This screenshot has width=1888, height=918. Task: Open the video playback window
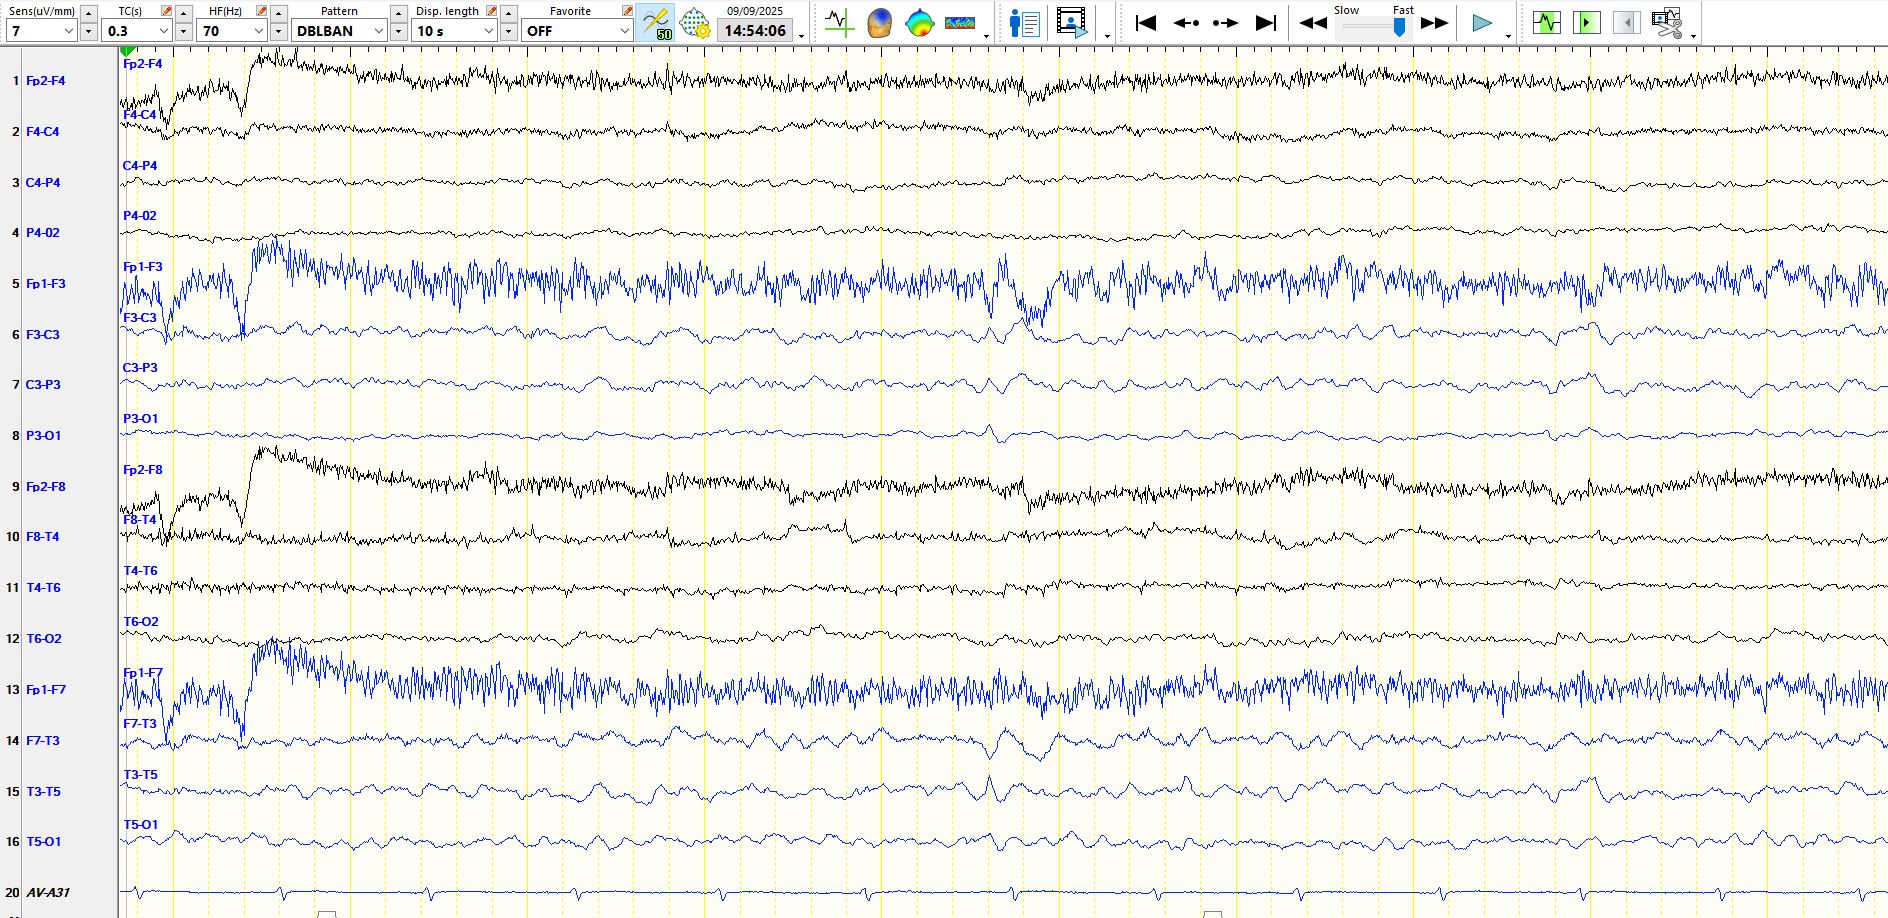click(1072, 23)
